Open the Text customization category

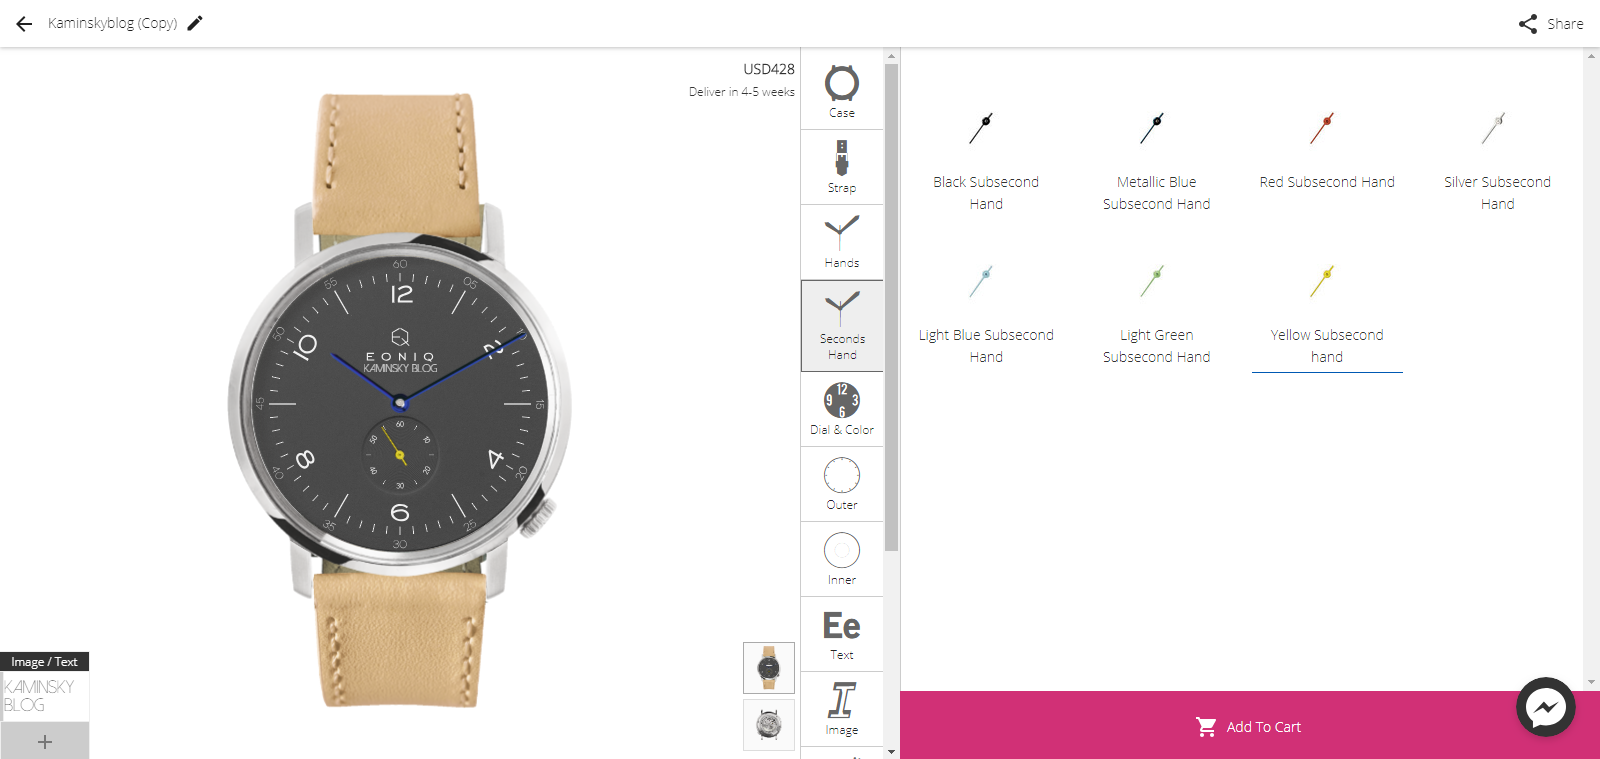[842, 634]
